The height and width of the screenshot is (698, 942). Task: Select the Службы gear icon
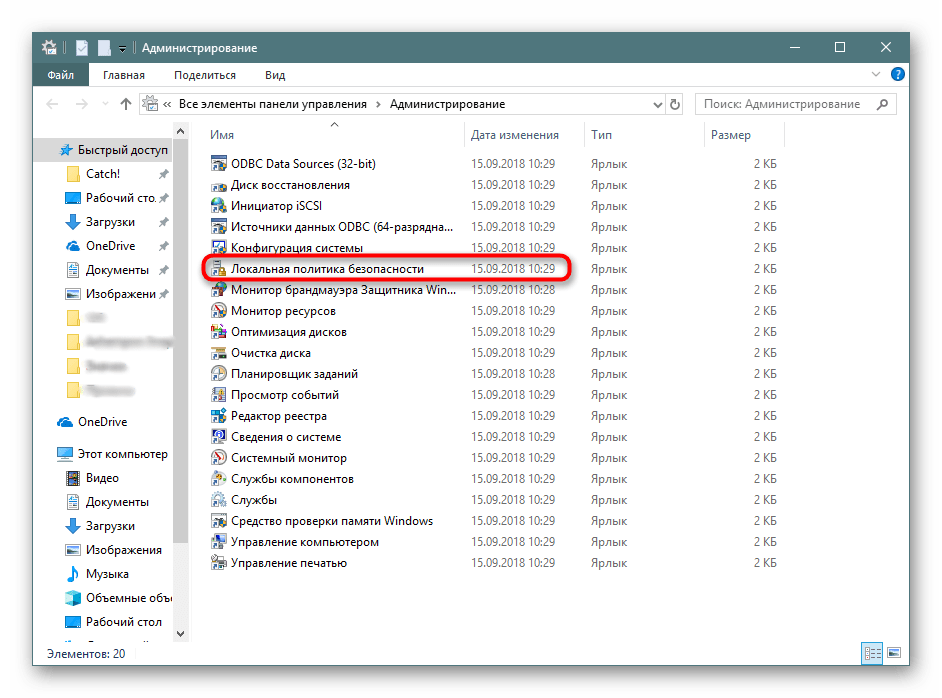click(219, 500)
